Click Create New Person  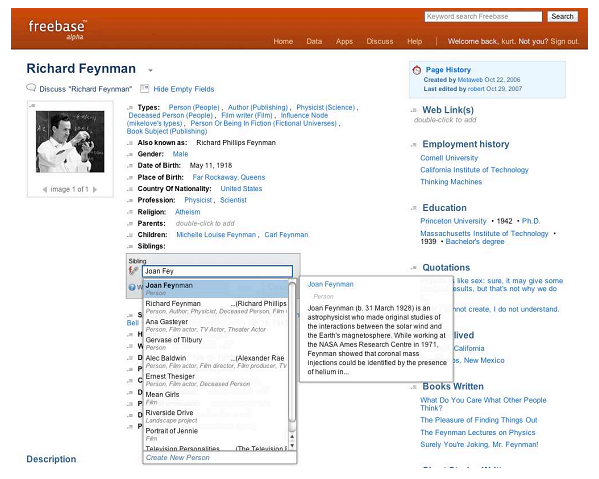[178, 458]
